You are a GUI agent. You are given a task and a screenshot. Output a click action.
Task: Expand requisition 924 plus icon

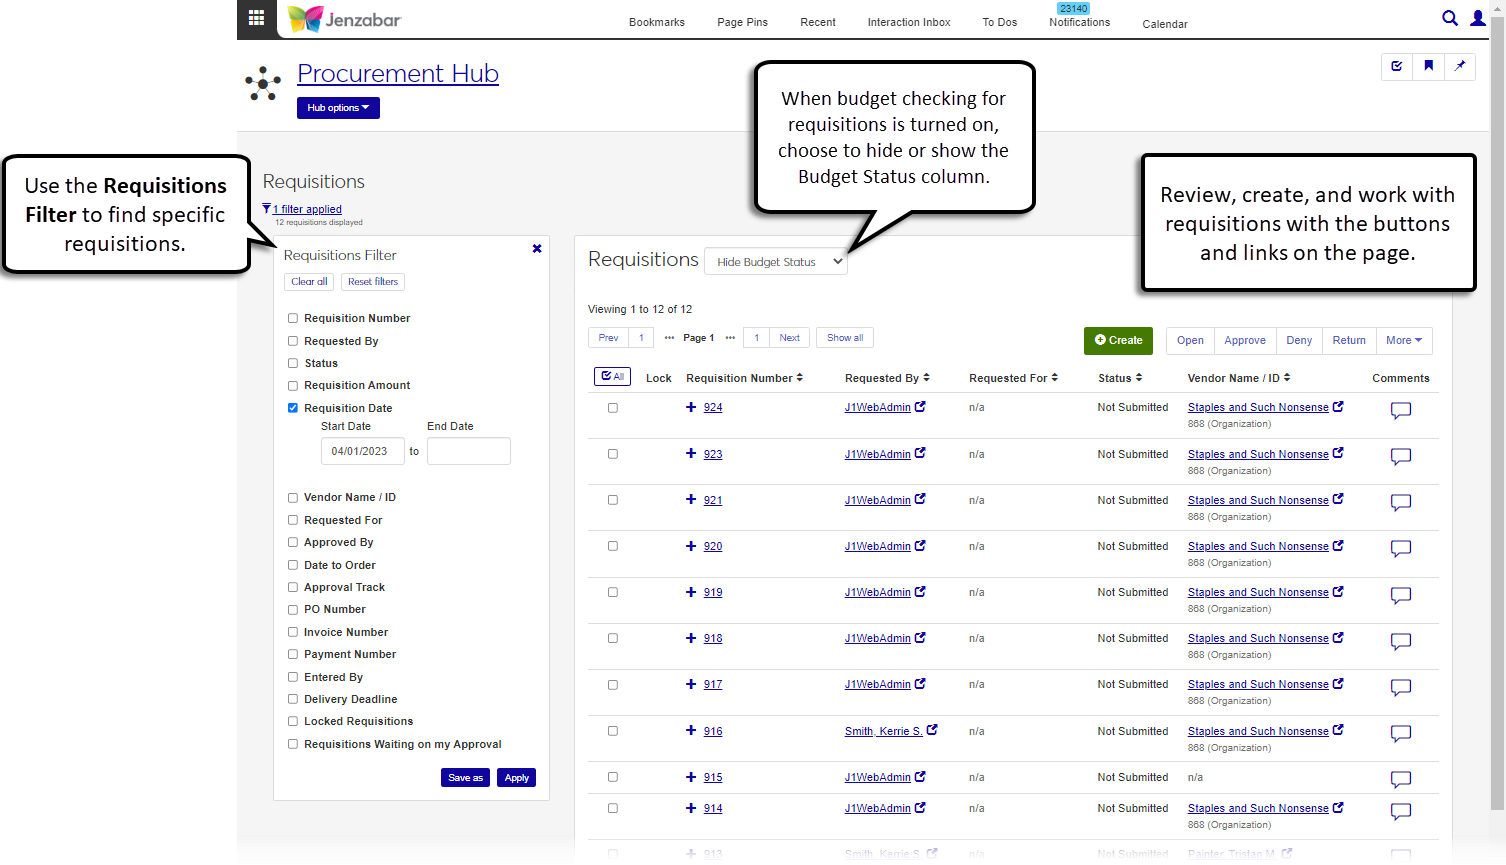coord(690,407)
